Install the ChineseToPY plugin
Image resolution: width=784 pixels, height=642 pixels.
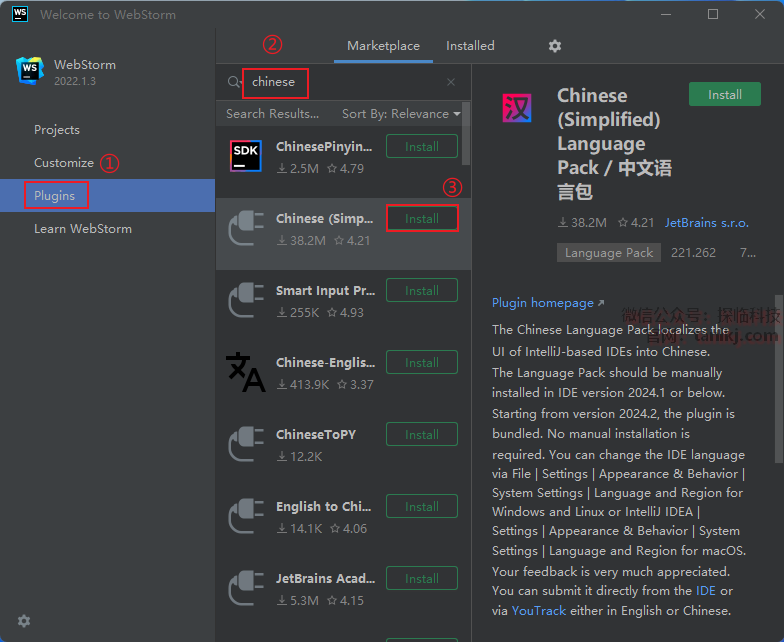pyautogui.click(x=422, y=434)
